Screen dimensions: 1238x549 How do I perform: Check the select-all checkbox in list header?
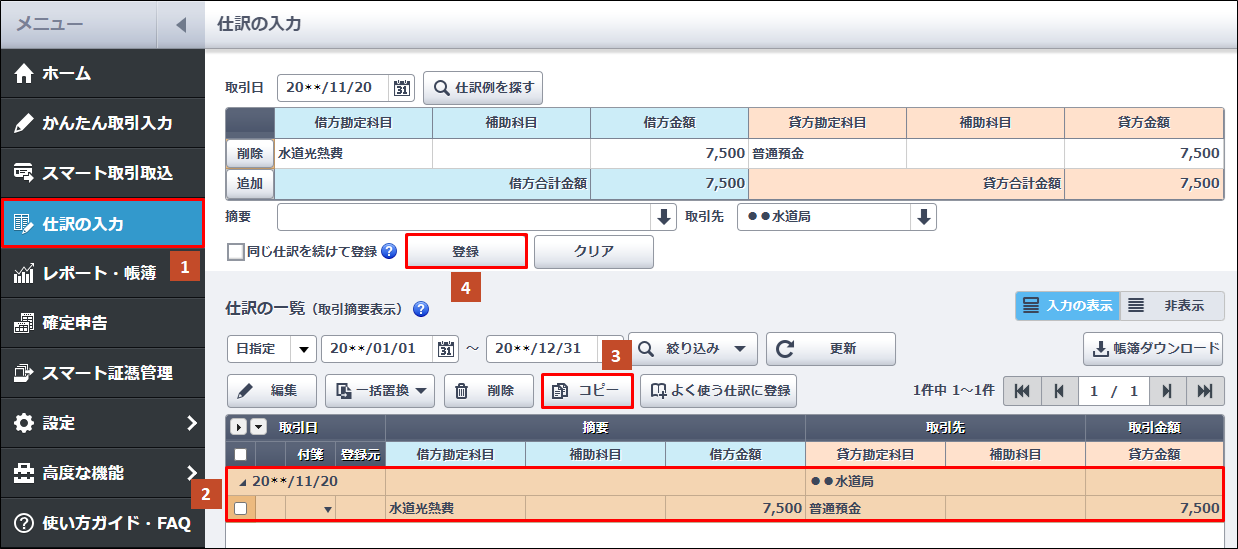(241, 455)
